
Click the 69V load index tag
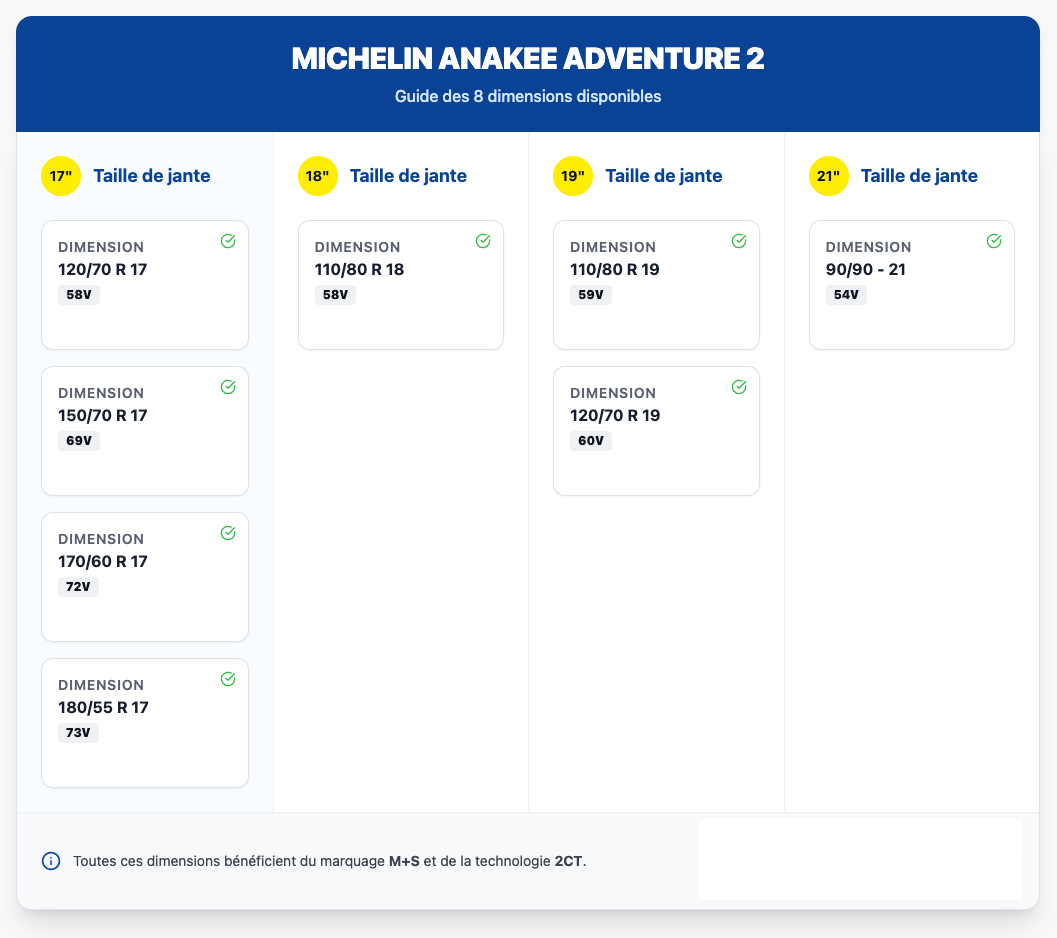click(x=79, y=441)
